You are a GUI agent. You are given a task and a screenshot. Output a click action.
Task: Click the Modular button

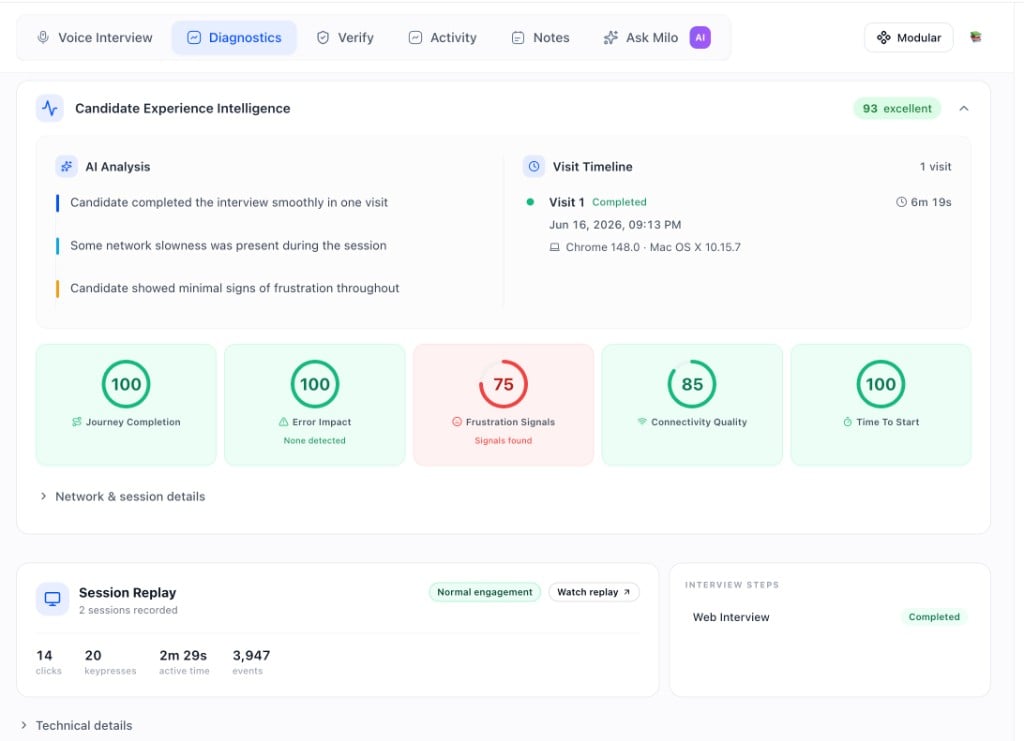(x=908, y=37)
